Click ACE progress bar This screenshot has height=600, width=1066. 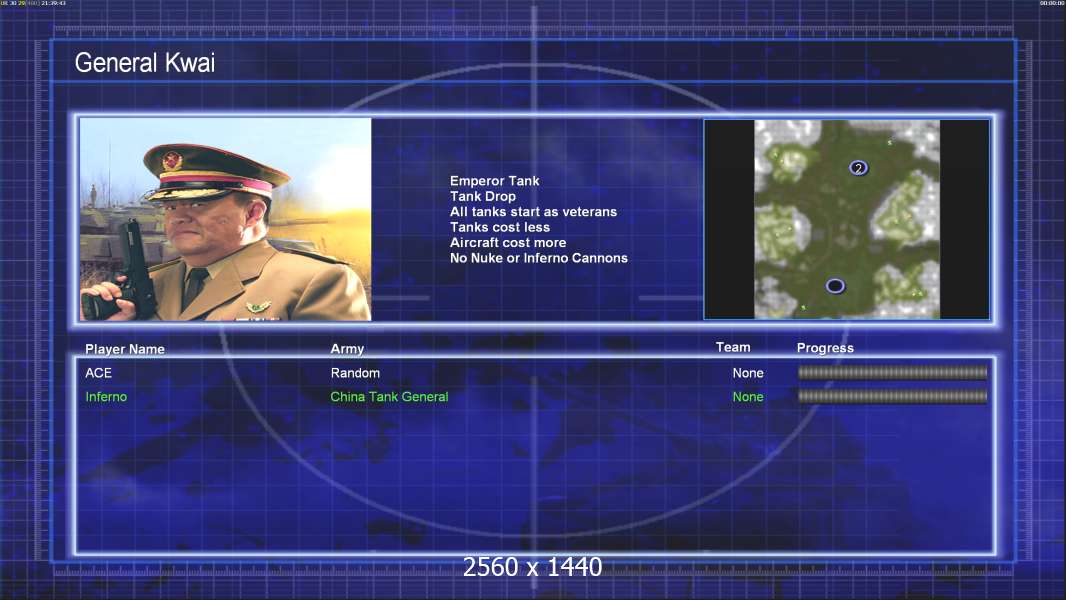(x=892, y=372)
